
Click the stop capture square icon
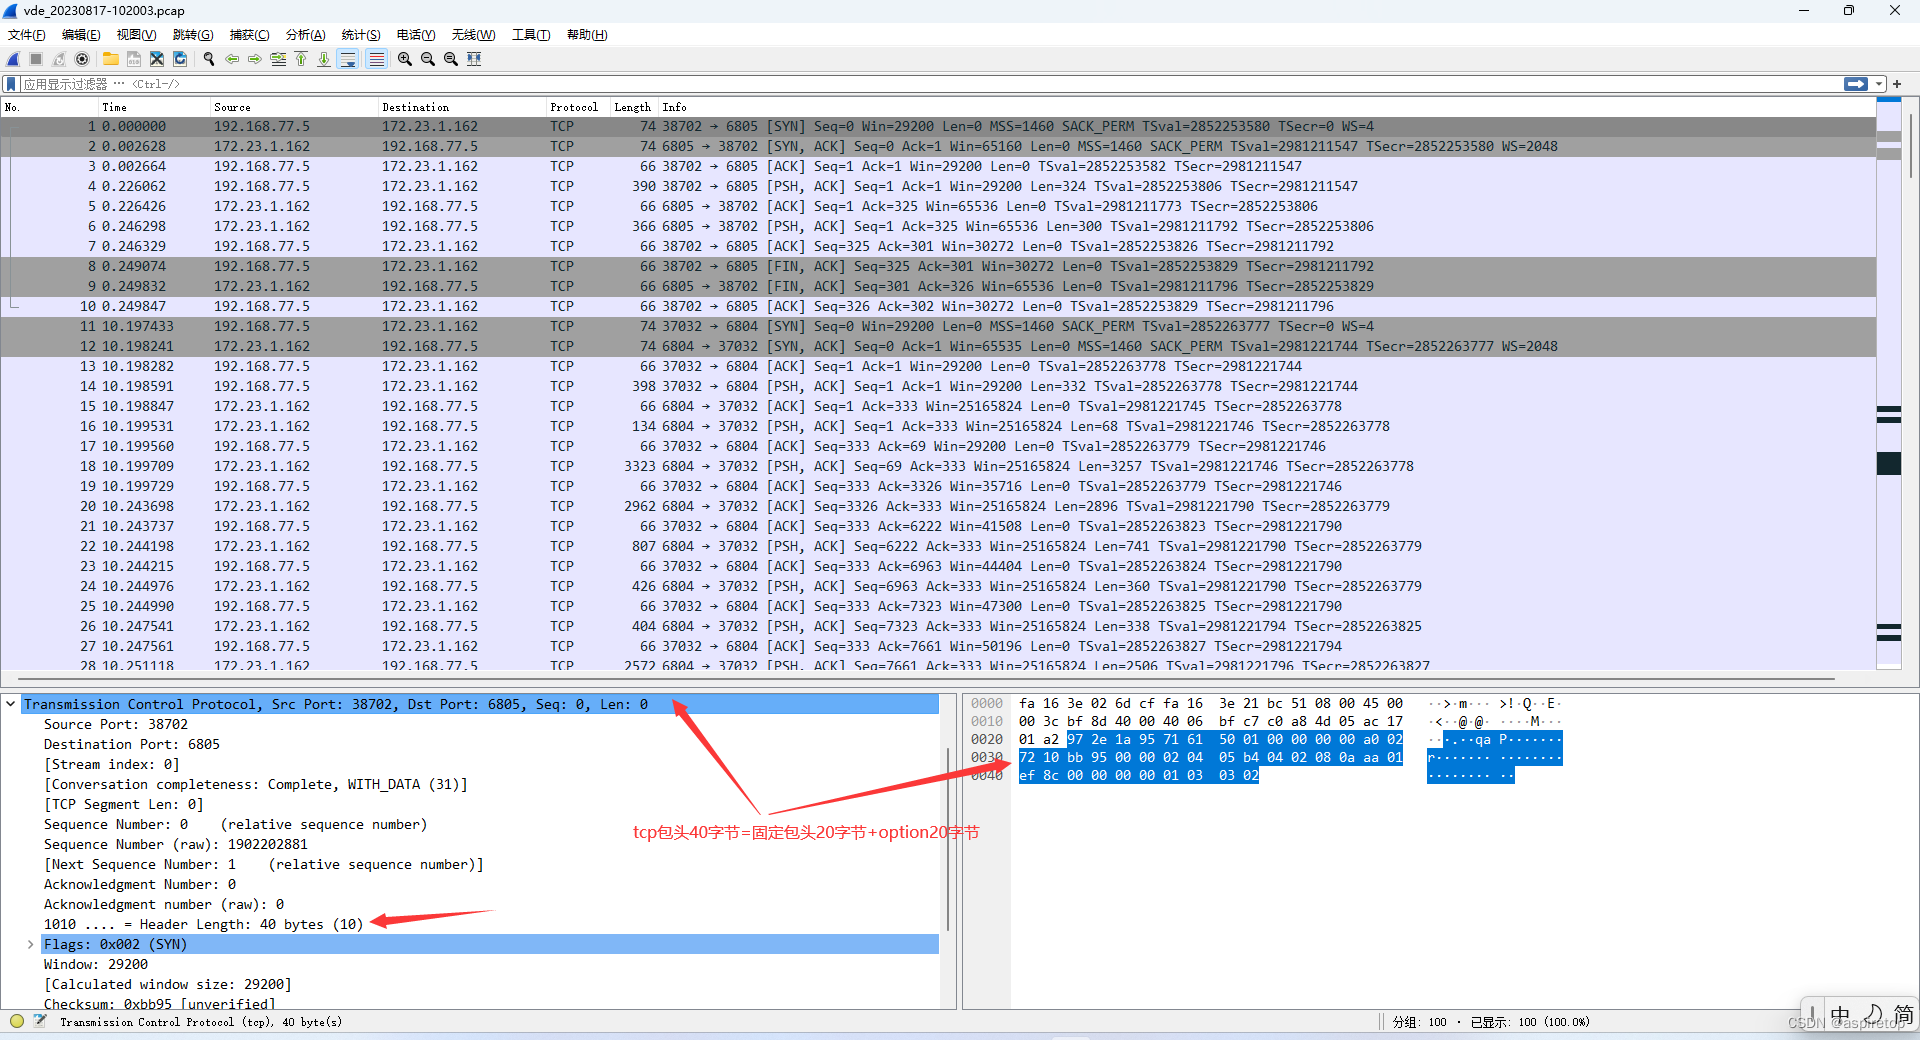pyautogui.click(x=36, y=59)
